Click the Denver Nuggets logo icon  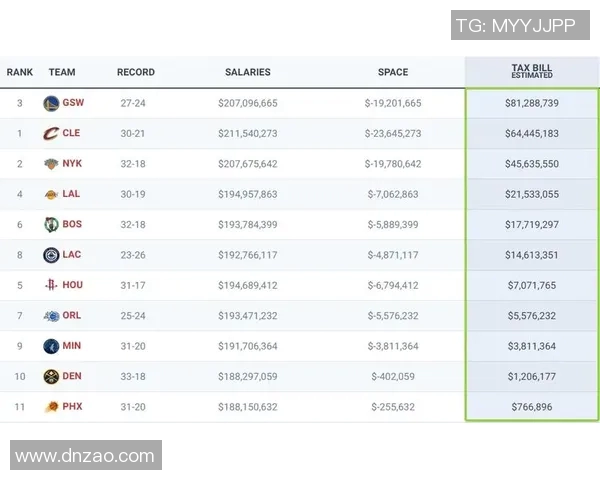pyautogui.click(x=51, y=376)
